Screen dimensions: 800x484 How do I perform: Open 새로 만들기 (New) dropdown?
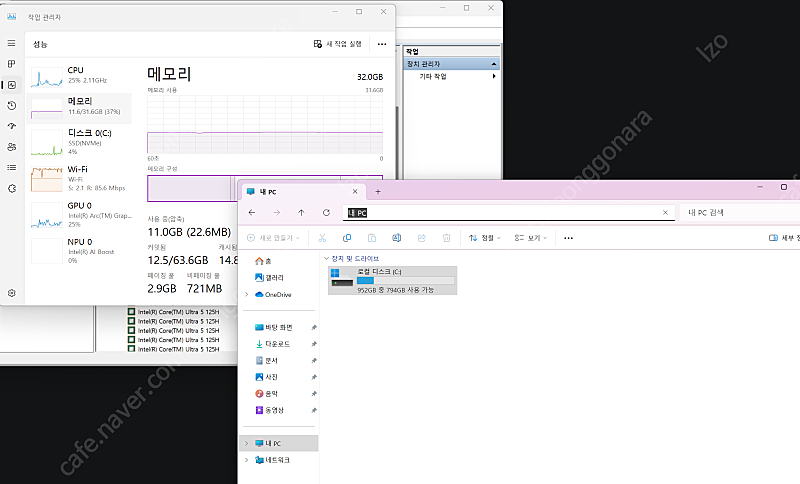coord(273,238)
